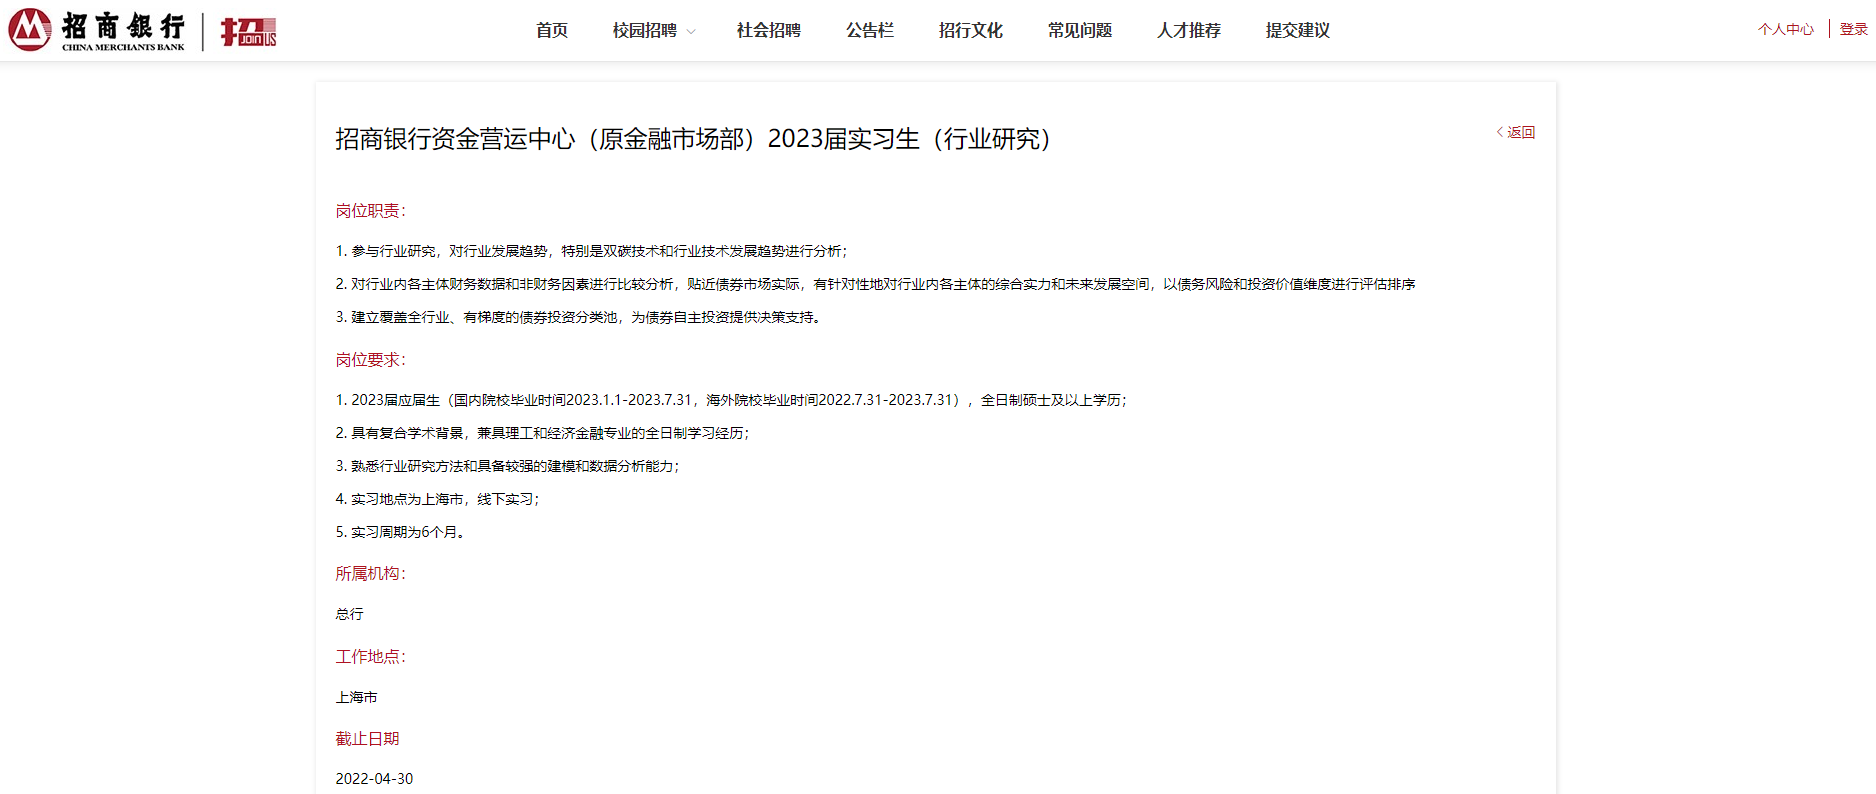The height and width of the screenshot is (794, 1876).
Task: Expand the 校园招聘 dropdown arrow
Action: click(x=690, y=32)
